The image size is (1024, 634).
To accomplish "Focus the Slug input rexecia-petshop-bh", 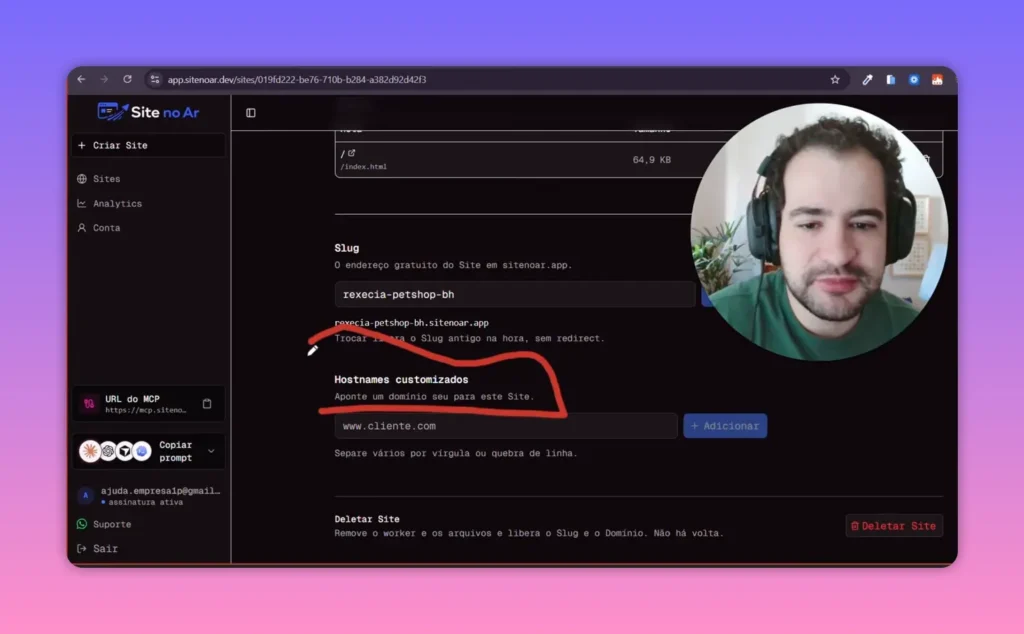I will (x=515, y=294).
